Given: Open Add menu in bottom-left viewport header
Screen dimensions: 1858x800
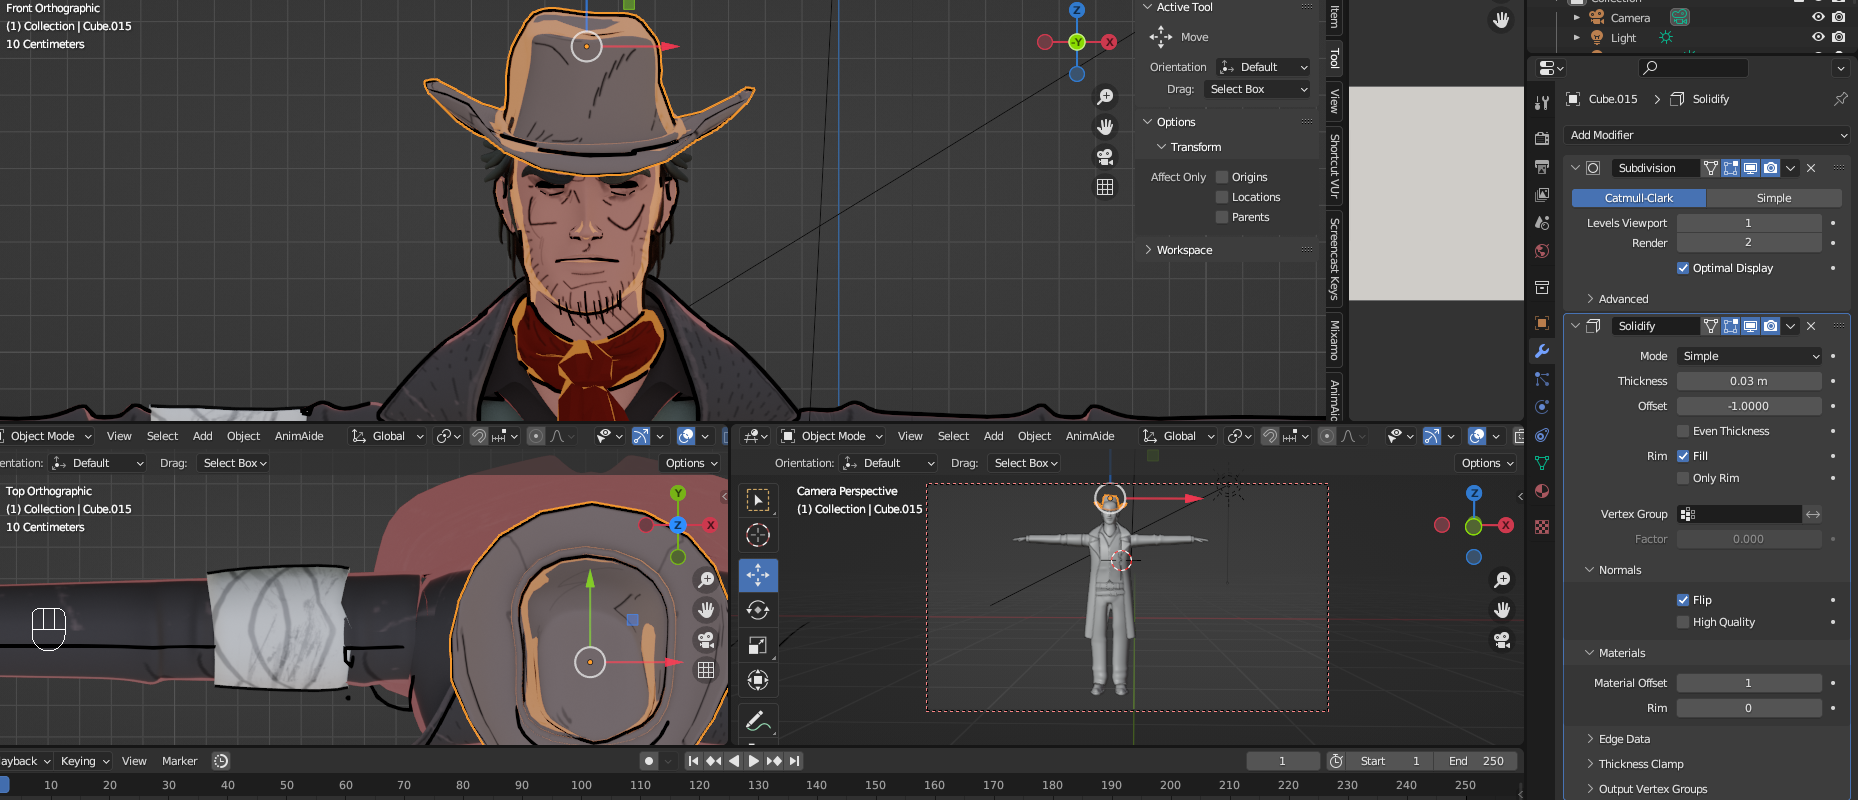Looking at the screenshot, I should pos(202,436).
